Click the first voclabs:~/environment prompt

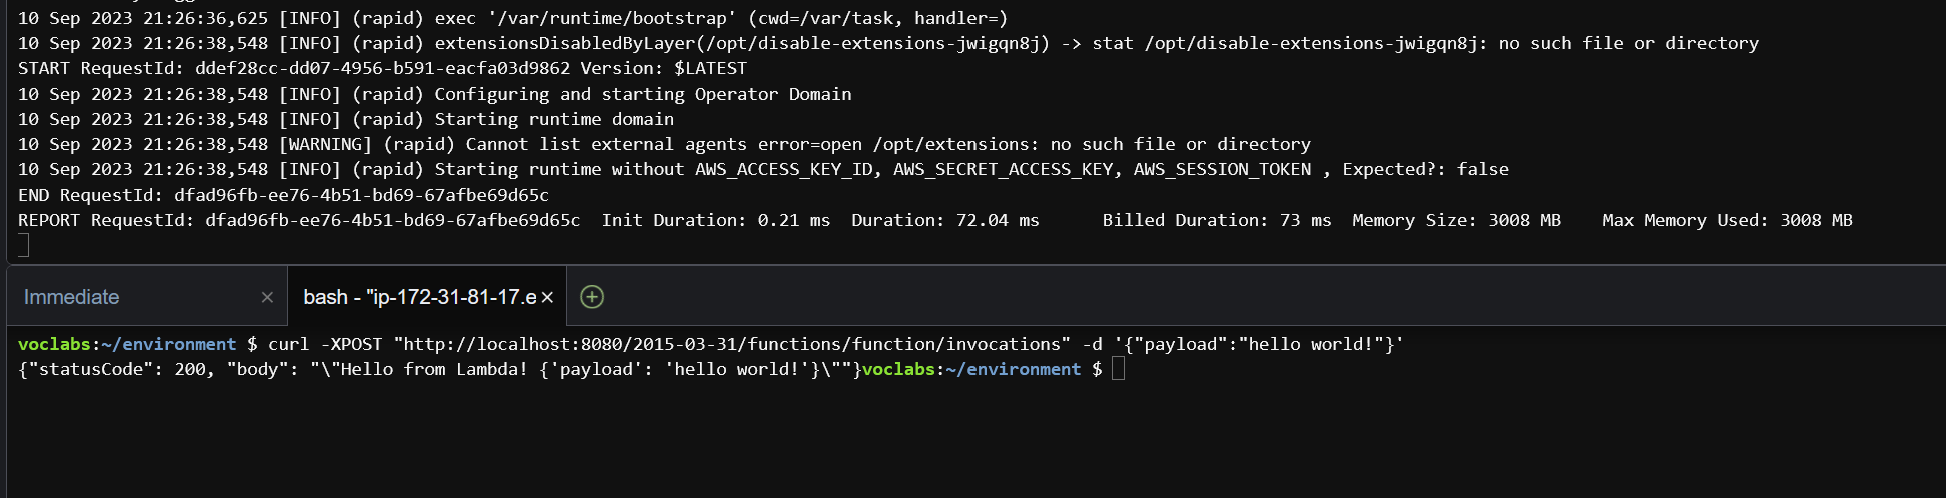[x=127, y=344]
